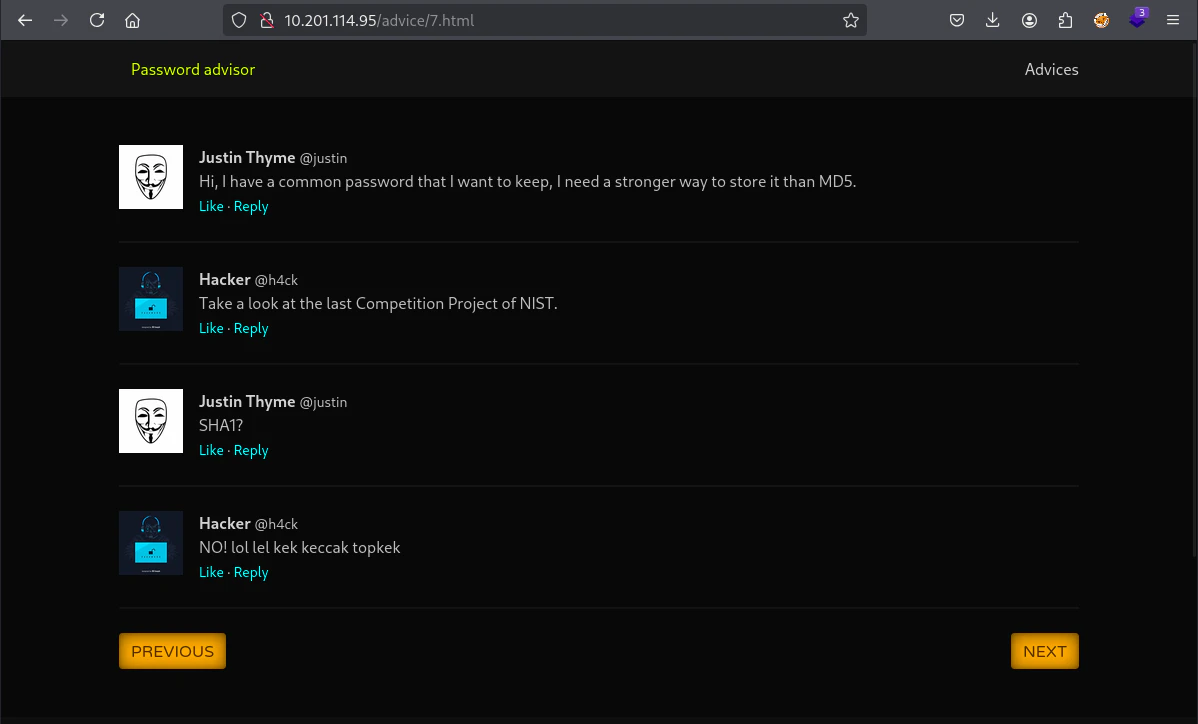Screen dimensions: 1198x724
Task: Click the orange cookie extension icon
Action: point(1101,21)
